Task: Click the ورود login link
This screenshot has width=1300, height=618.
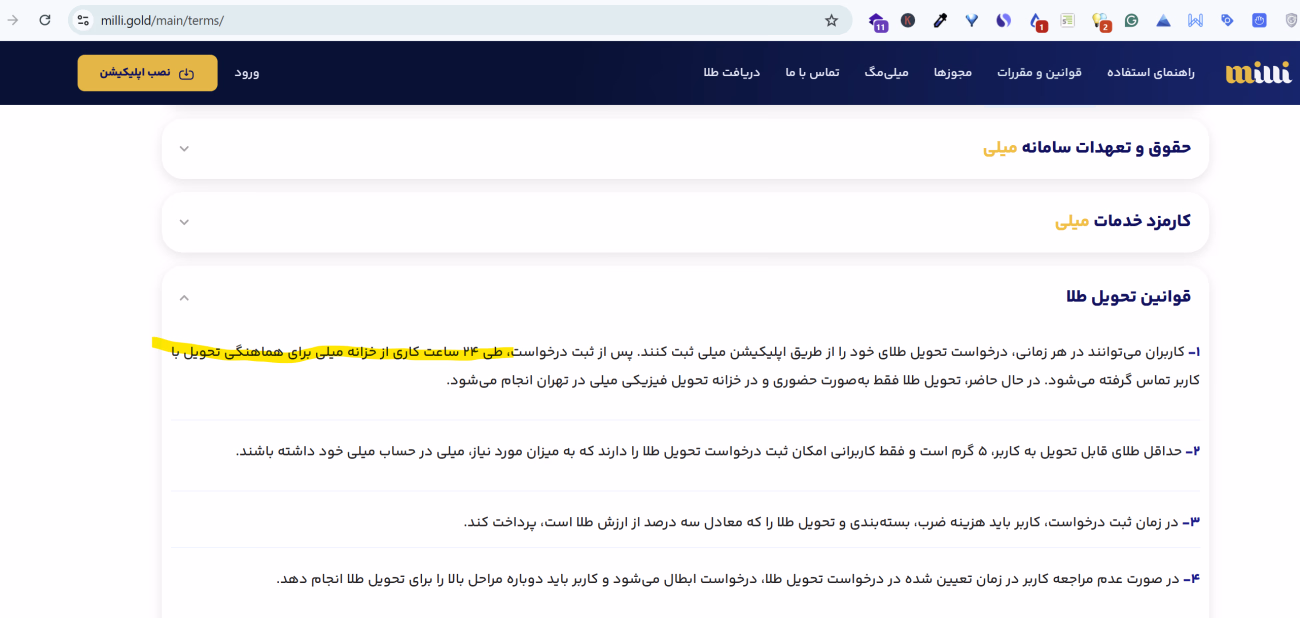Action: (247, 73)
